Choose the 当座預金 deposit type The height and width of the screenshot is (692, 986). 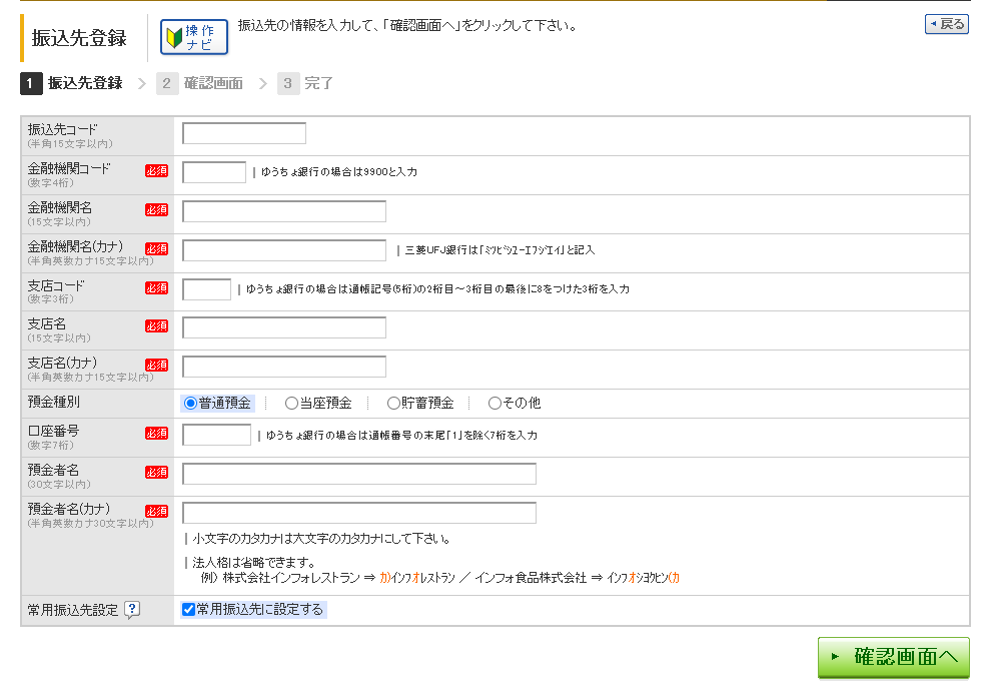291,403
